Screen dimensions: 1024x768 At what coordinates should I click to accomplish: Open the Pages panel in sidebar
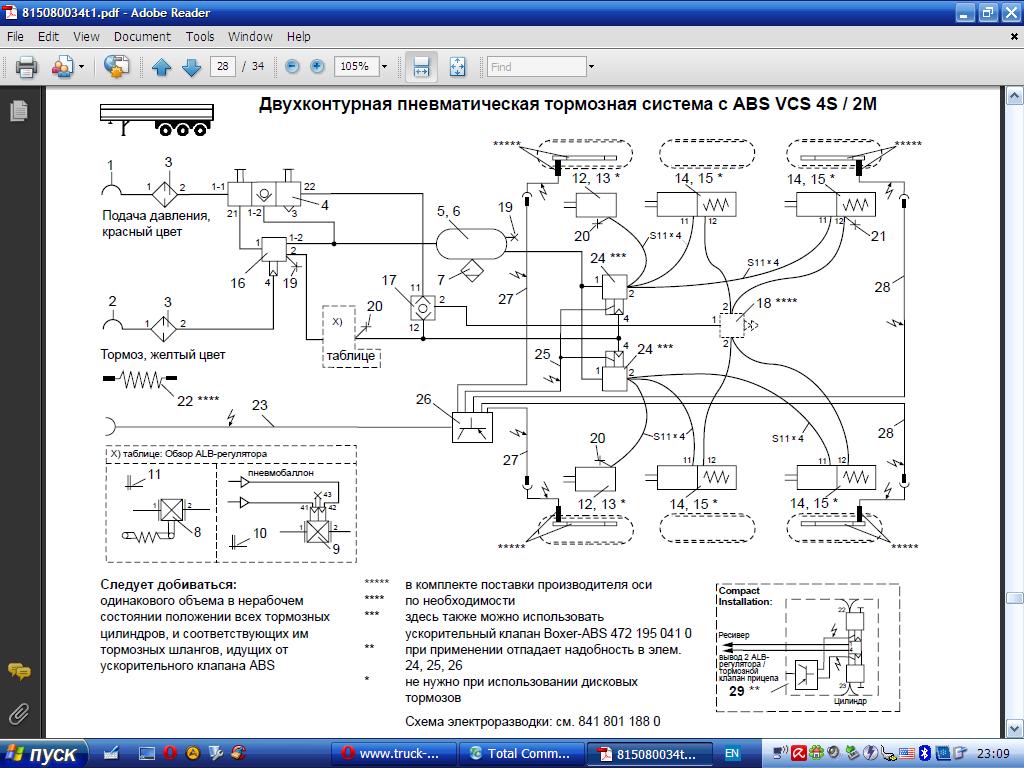[19, 110]
